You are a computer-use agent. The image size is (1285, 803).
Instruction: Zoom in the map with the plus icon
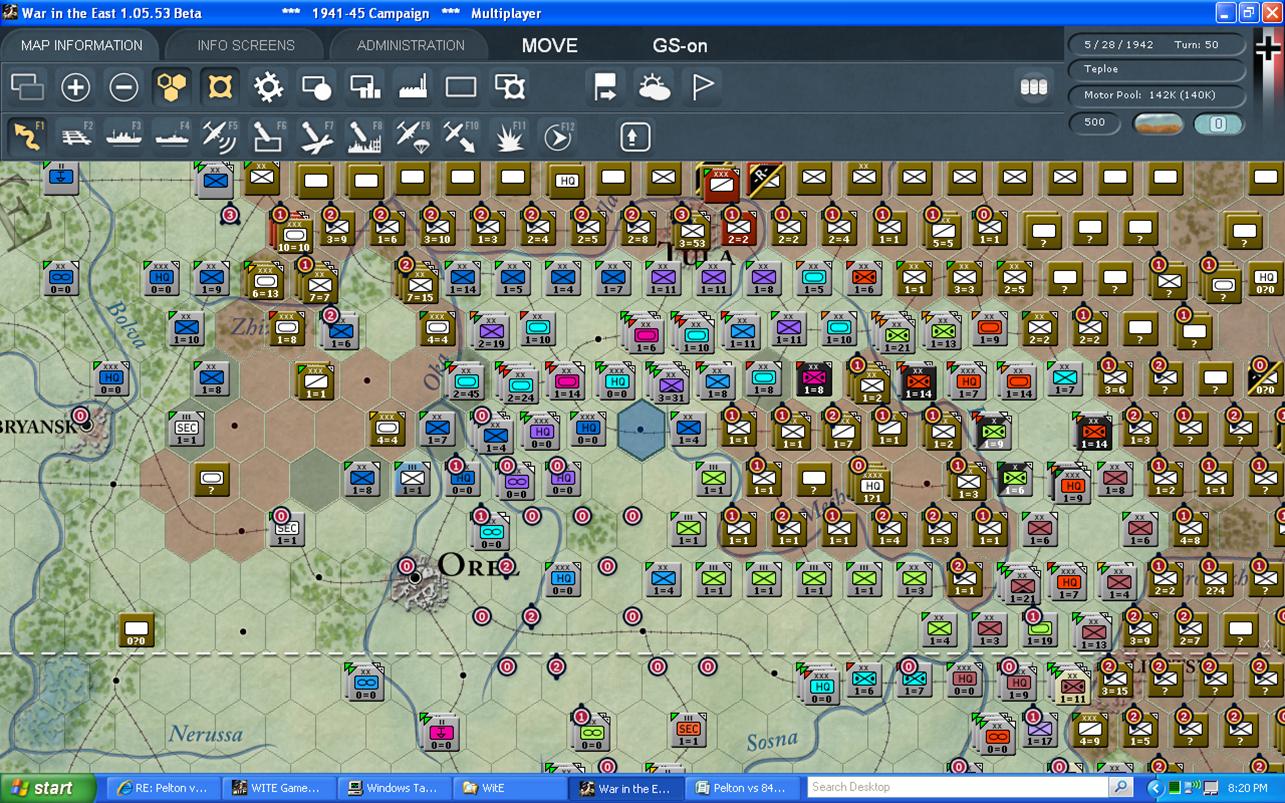point(76,87)
